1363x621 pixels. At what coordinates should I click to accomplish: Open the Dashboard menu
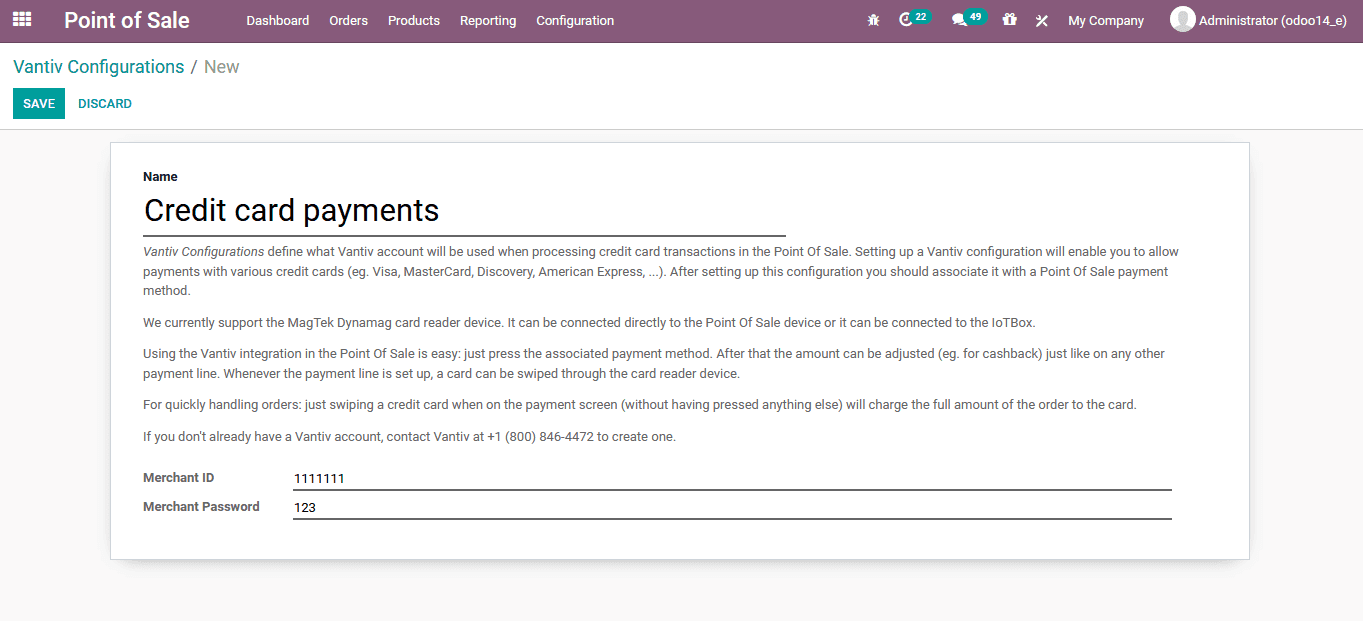(277, 20)
